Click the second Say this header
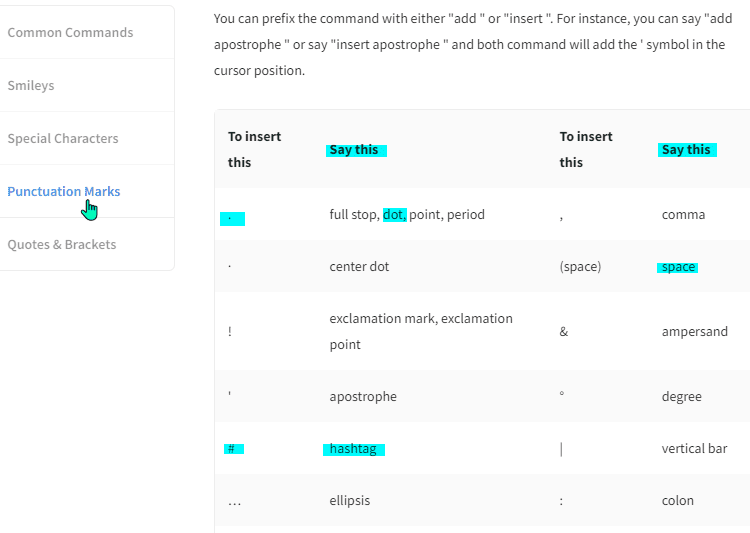The height and width of the screenshot is (533, 750). click(687, 150)
